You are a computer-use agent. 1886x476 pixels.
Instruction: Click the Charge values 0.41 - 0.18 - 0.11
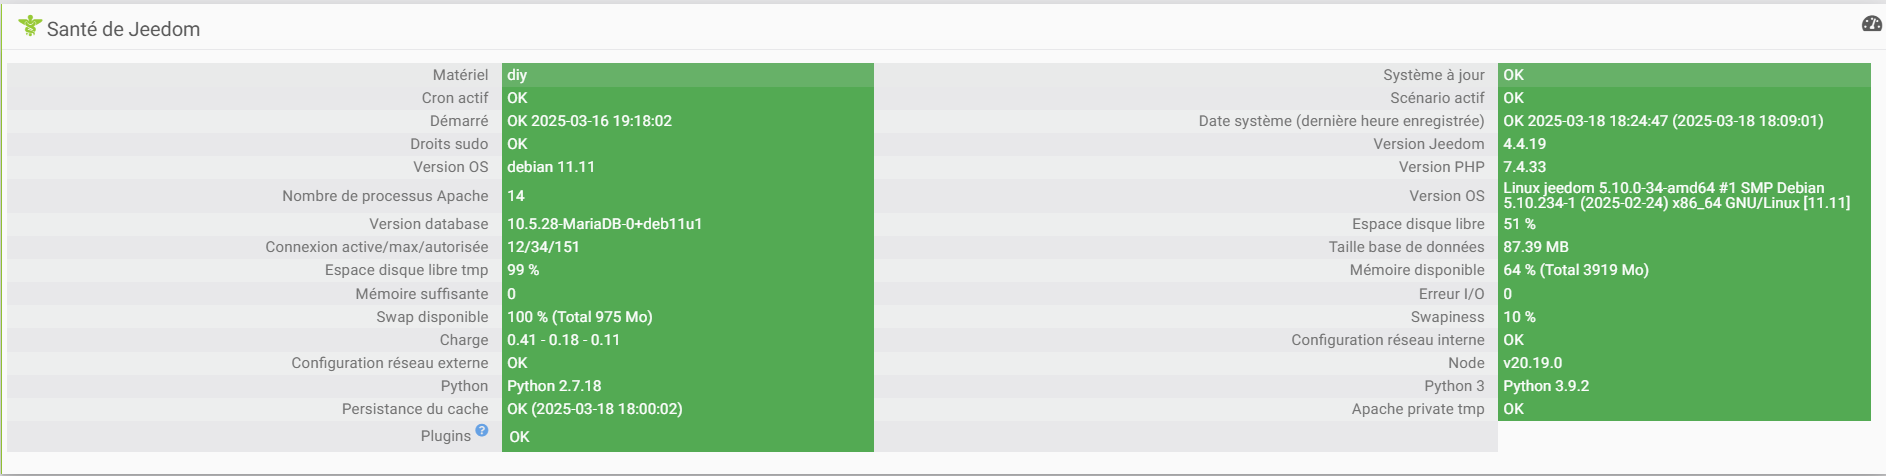563,340
